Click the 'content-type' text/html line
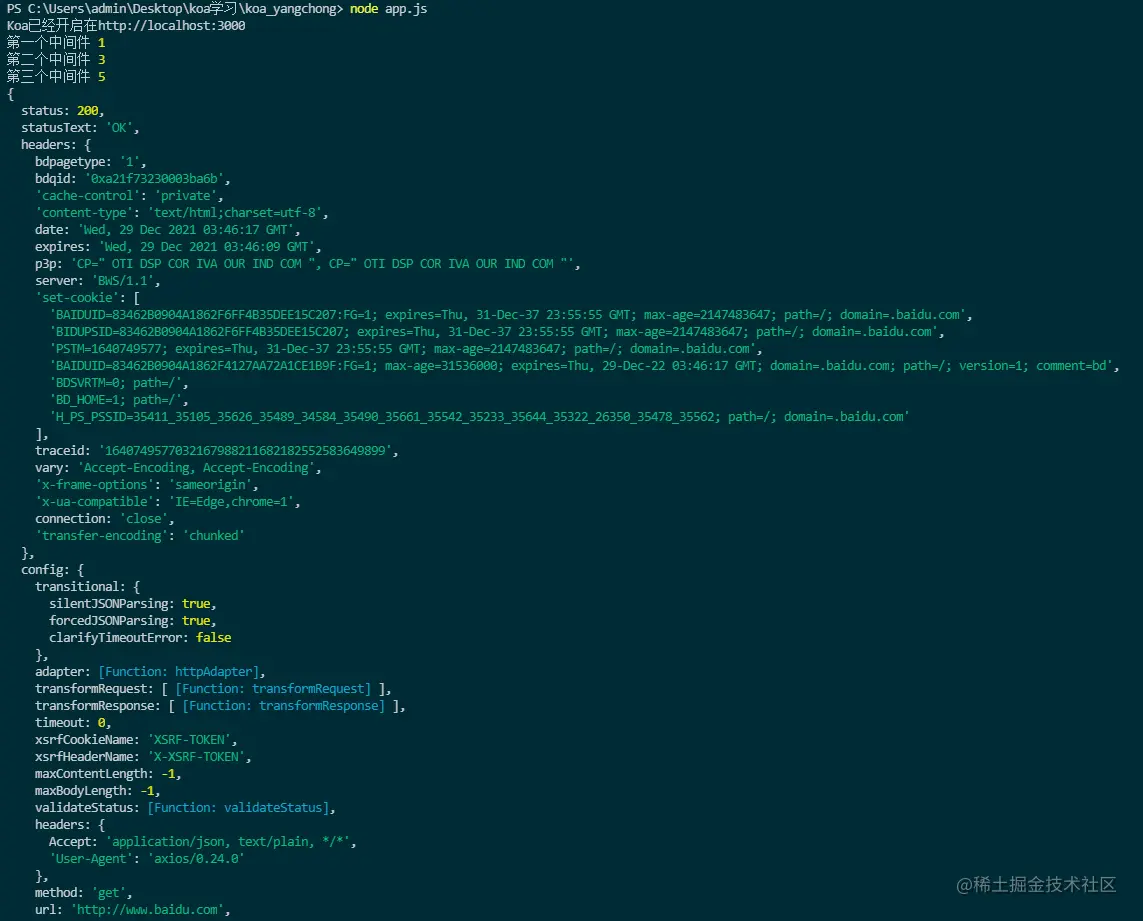 tap(182, 213)
